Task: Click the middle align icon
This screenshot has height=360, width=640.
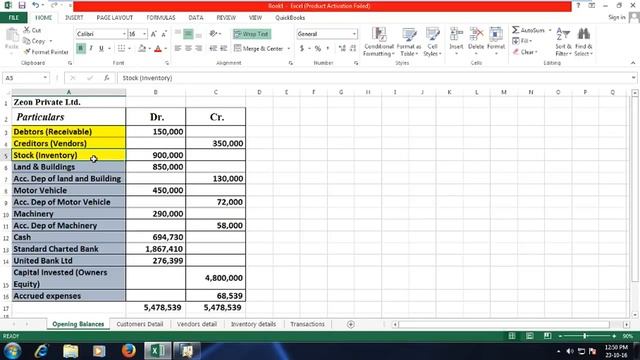Action: 188,34
